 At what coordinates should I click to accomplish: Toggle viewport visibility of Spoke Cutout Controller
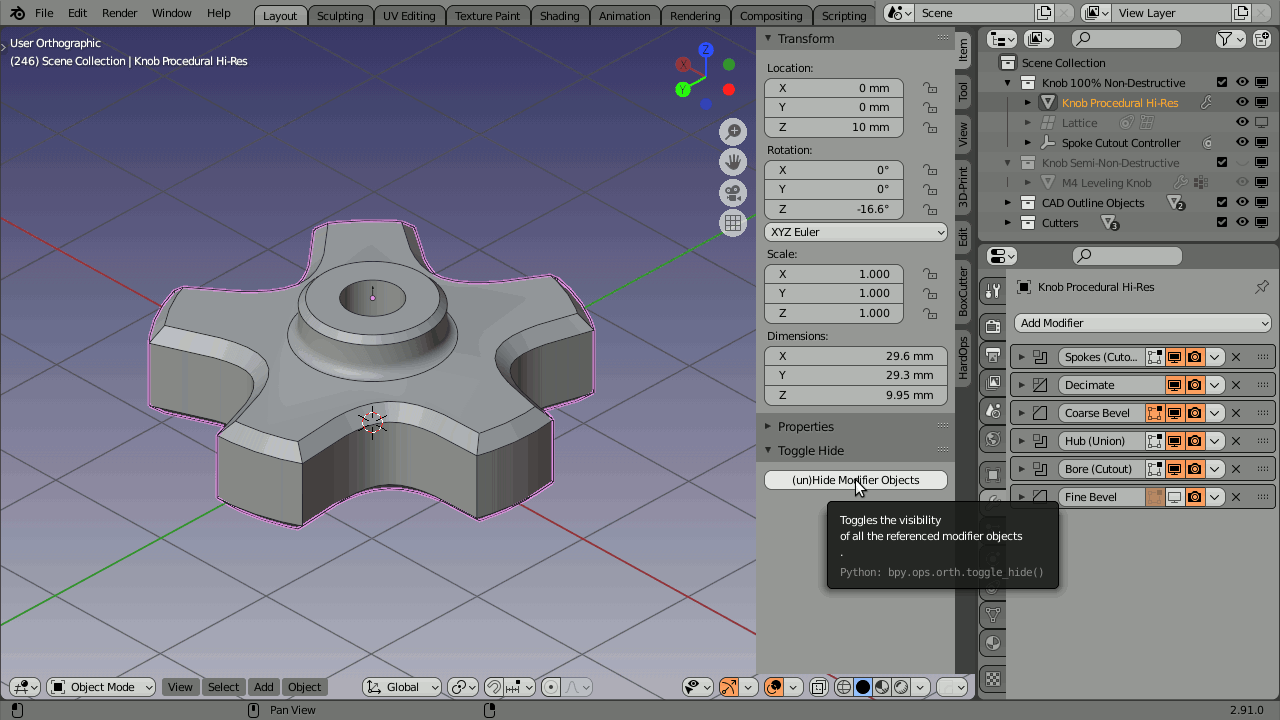point(1241,142)
